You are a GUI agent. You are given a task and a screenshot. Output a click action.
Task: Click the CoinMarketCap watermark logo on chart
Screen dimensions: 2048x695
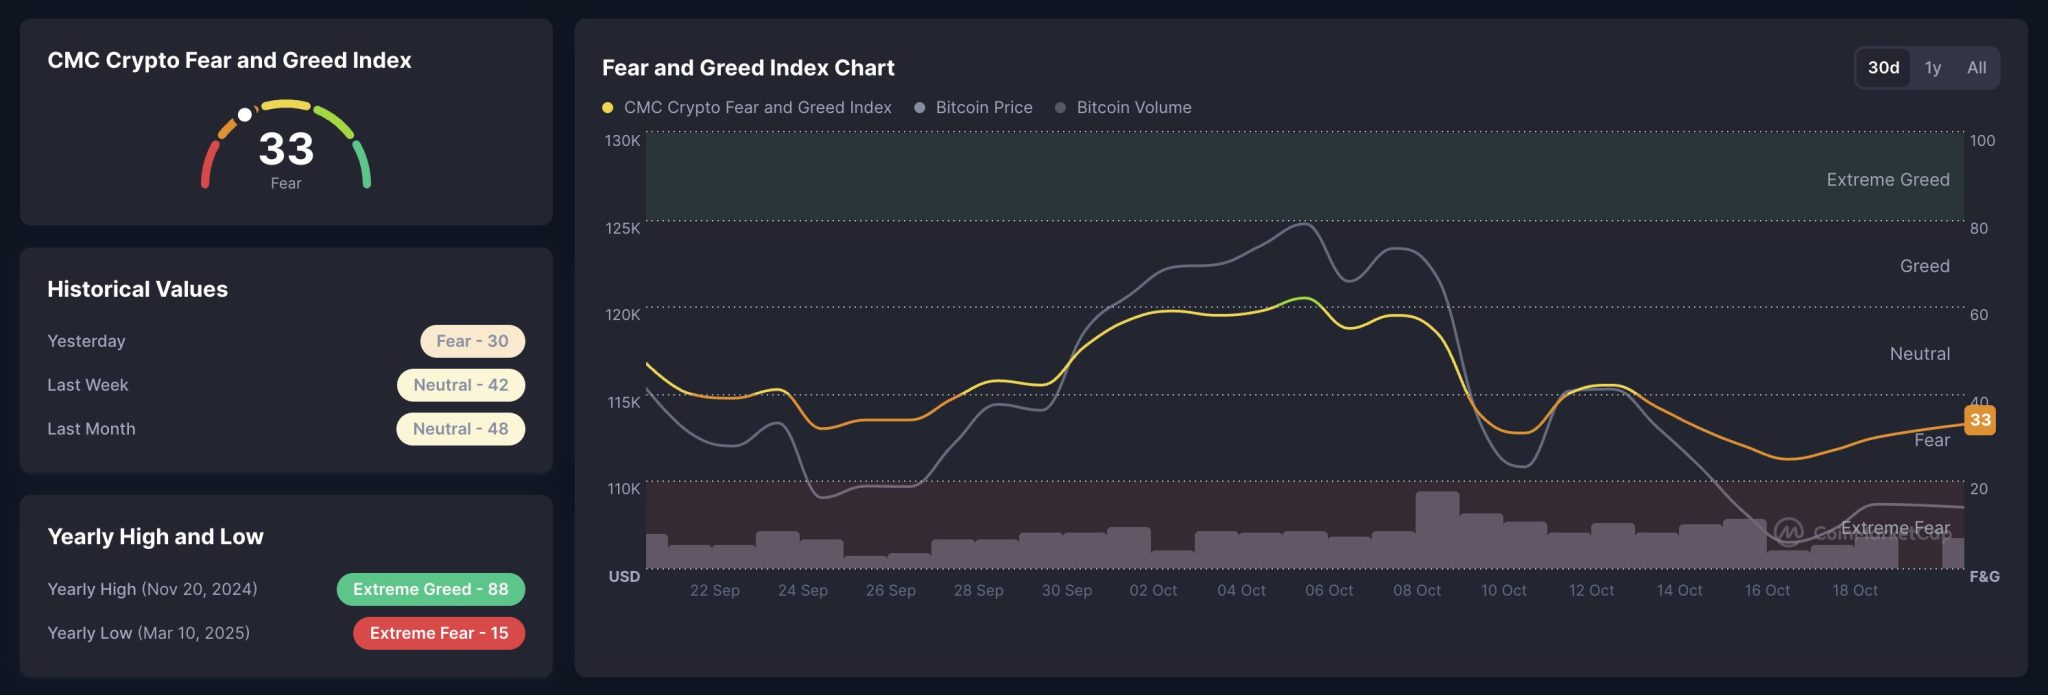click(1789, 531)
